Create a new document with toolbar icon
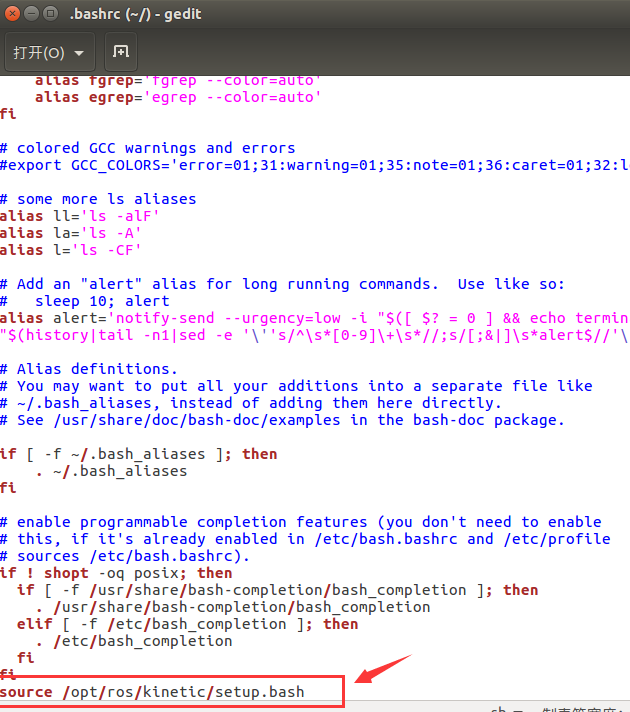The width and height of the screenshot is (630, 712). [121, 52]
